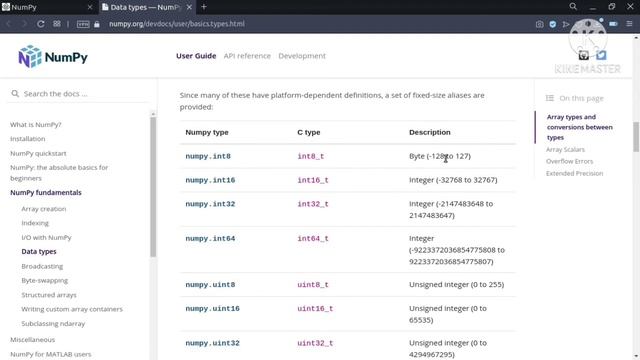
Task: Open the What is NumPy? sidebar link
Action: 36,124
